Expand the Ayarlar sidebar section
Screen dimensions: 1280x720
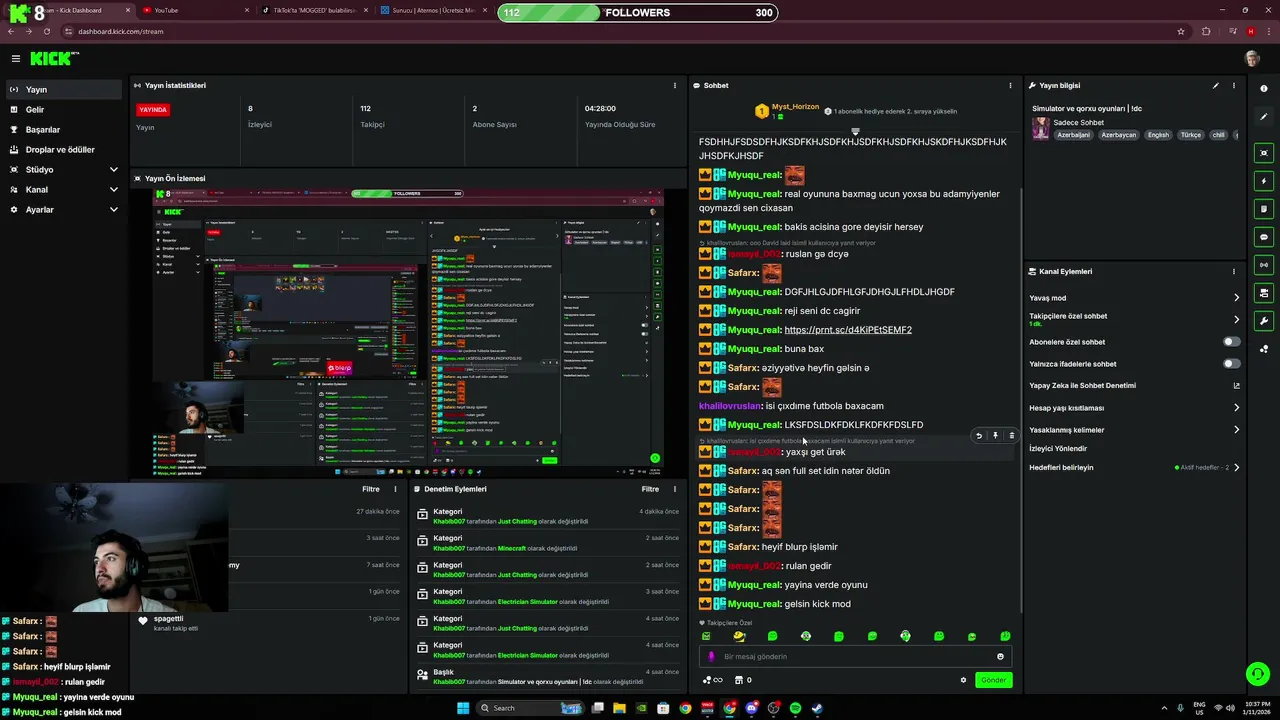click(62, 209)
